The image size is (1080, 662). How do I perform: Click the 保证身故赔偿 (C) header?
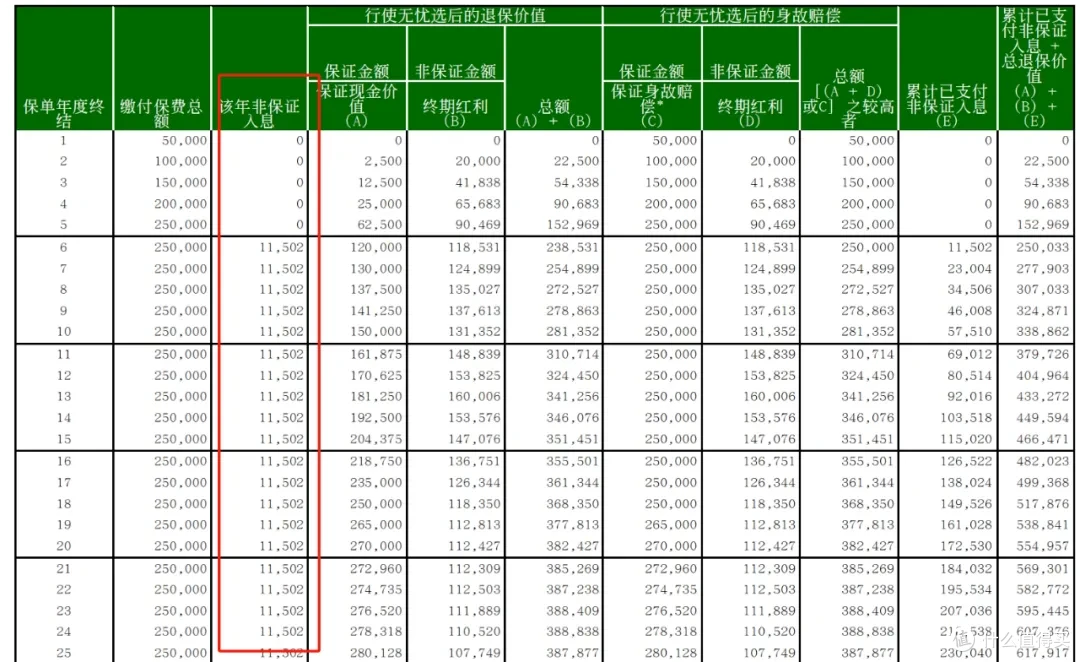coord(652,105)
